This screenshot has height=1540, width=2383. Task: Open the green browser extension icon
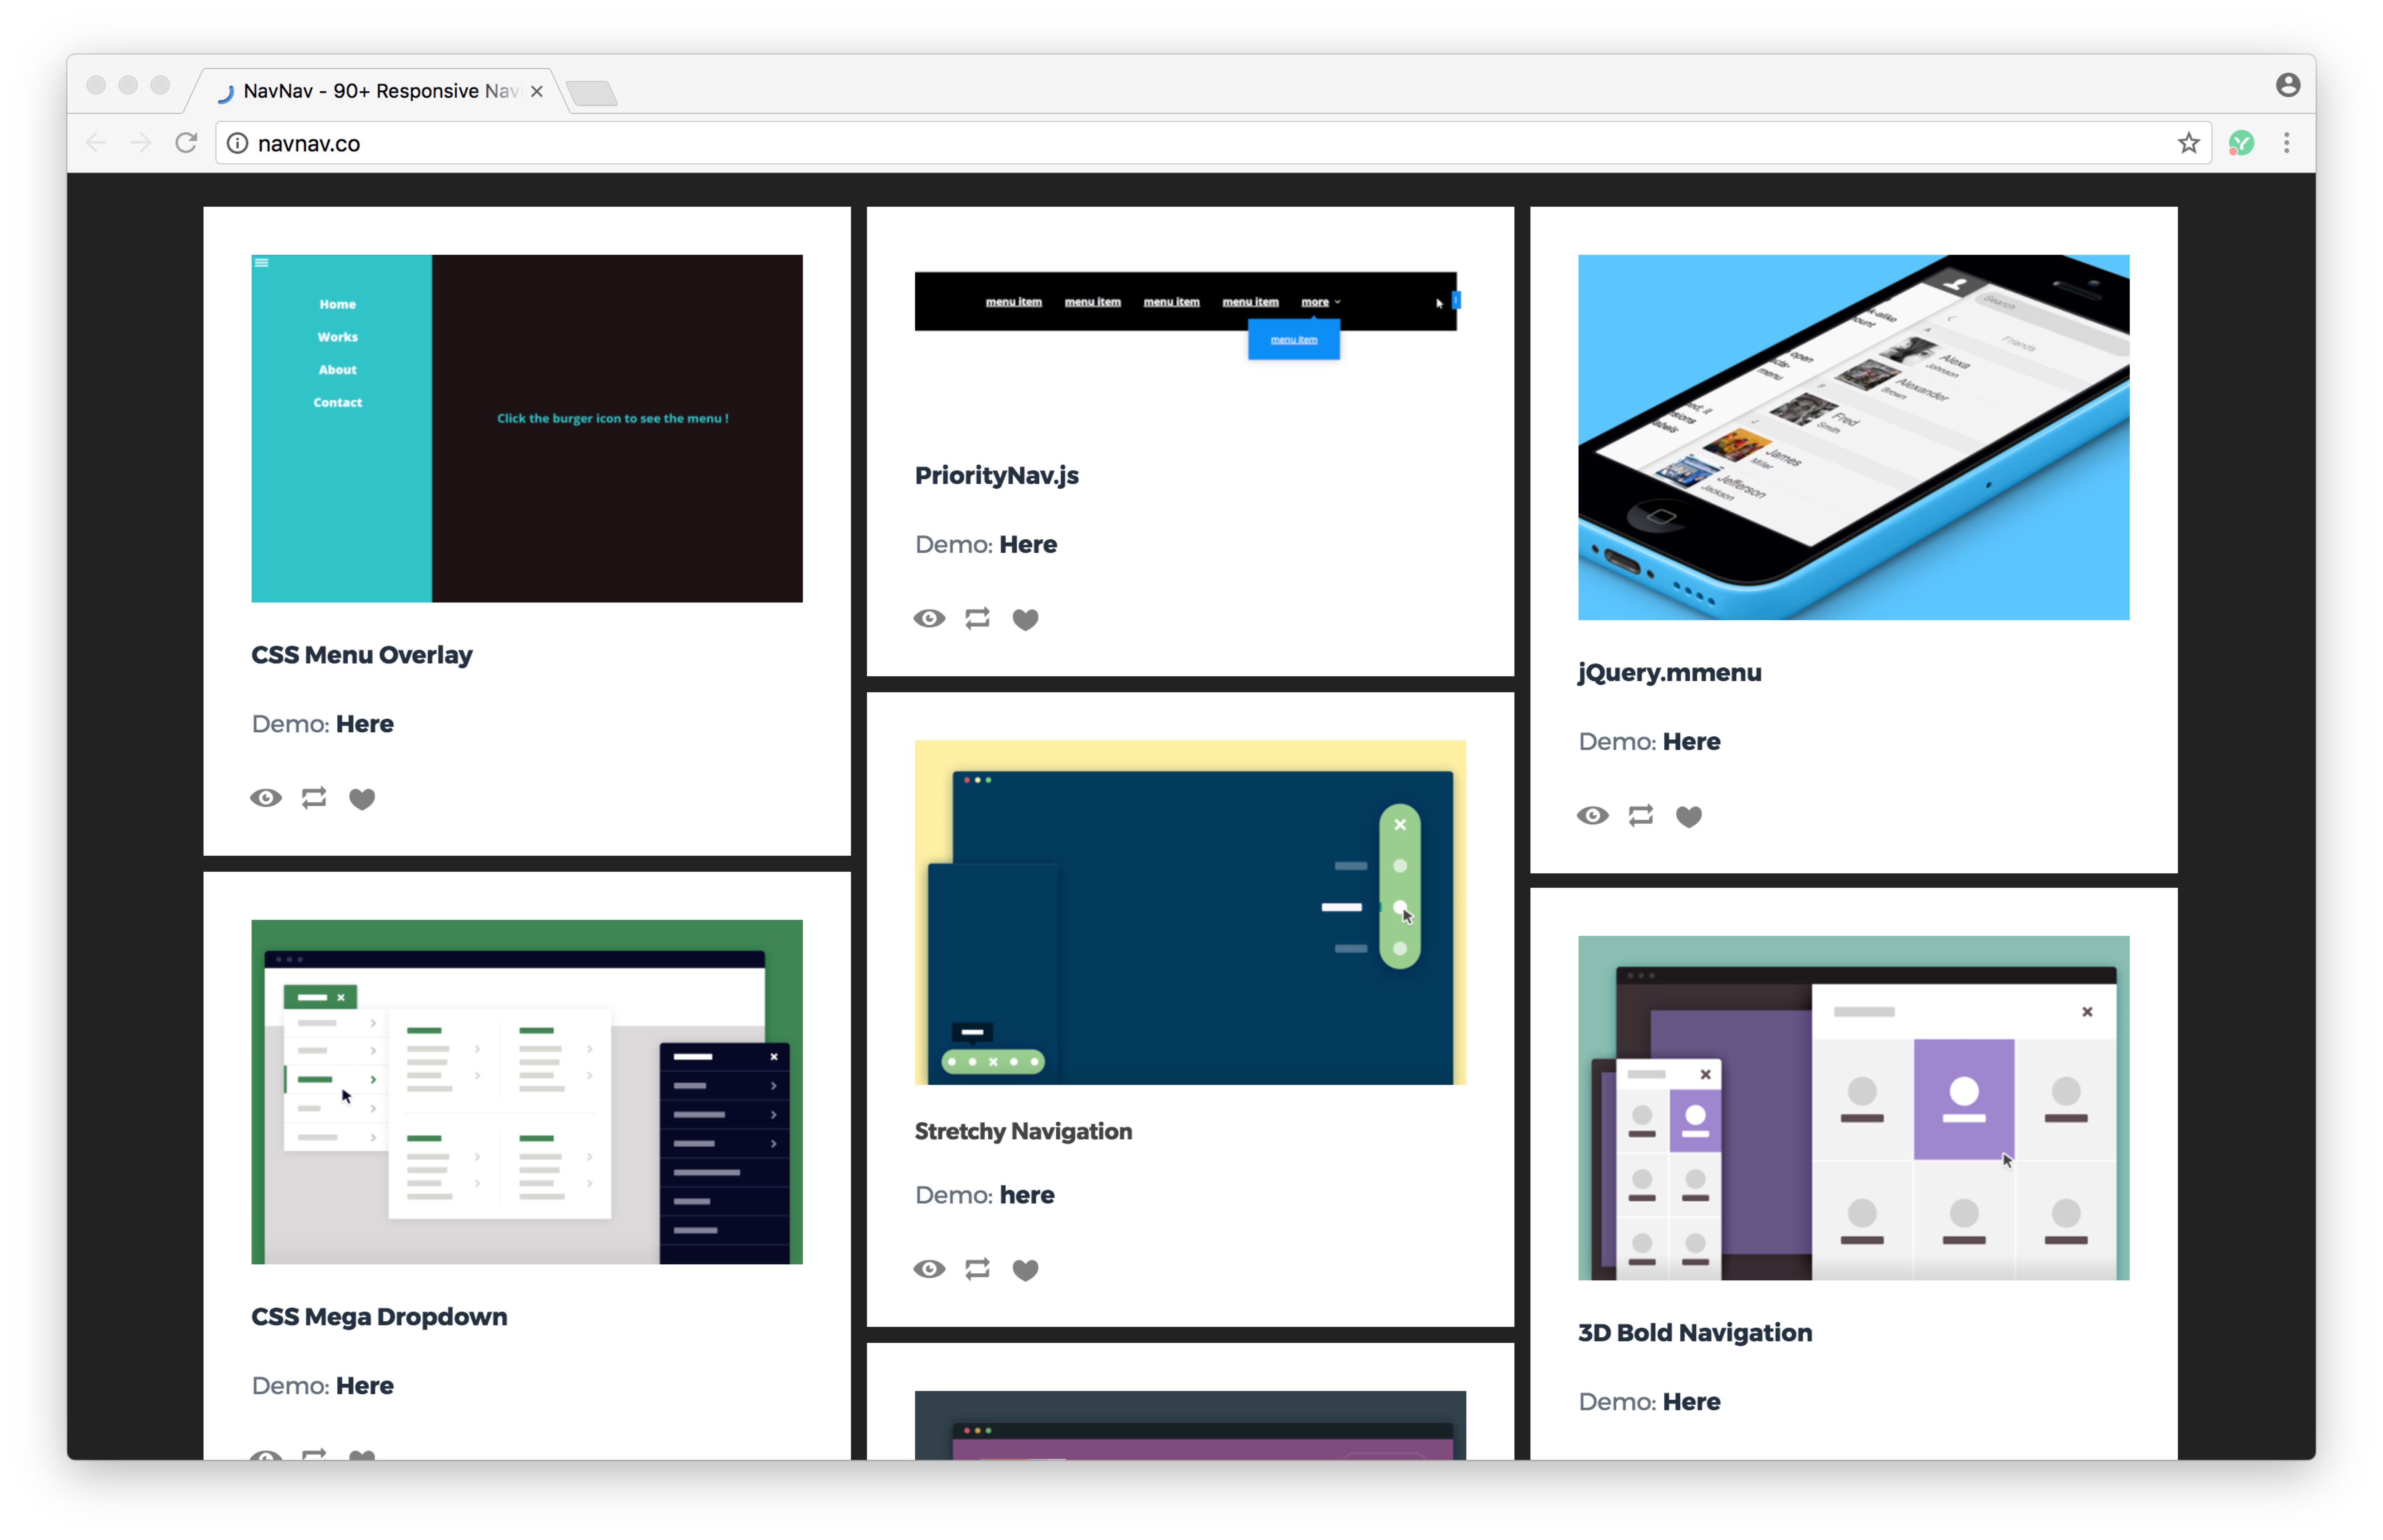[x=2241, y=143]
